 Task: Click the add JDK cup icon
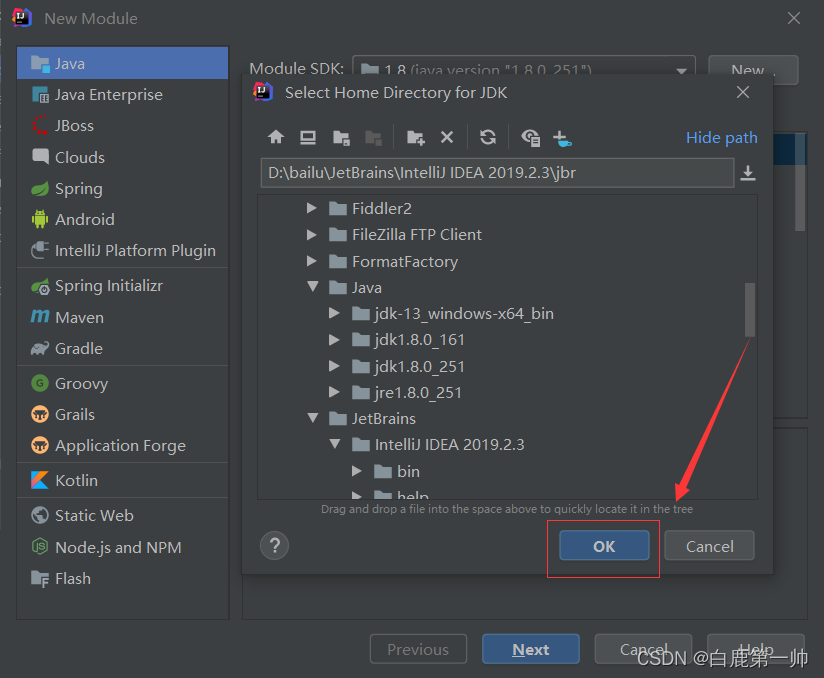pyautogui.click(x=562, y=139)
